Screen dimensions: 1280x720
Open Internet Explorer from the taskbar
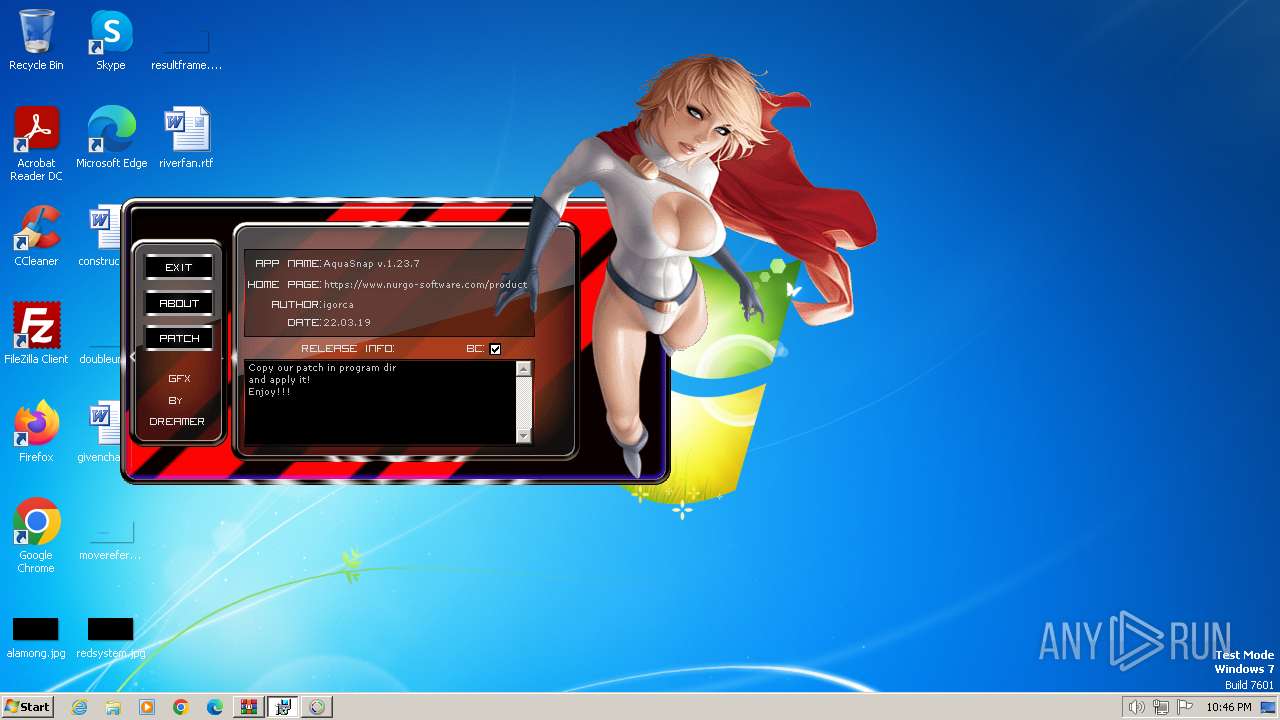point(79,707)
